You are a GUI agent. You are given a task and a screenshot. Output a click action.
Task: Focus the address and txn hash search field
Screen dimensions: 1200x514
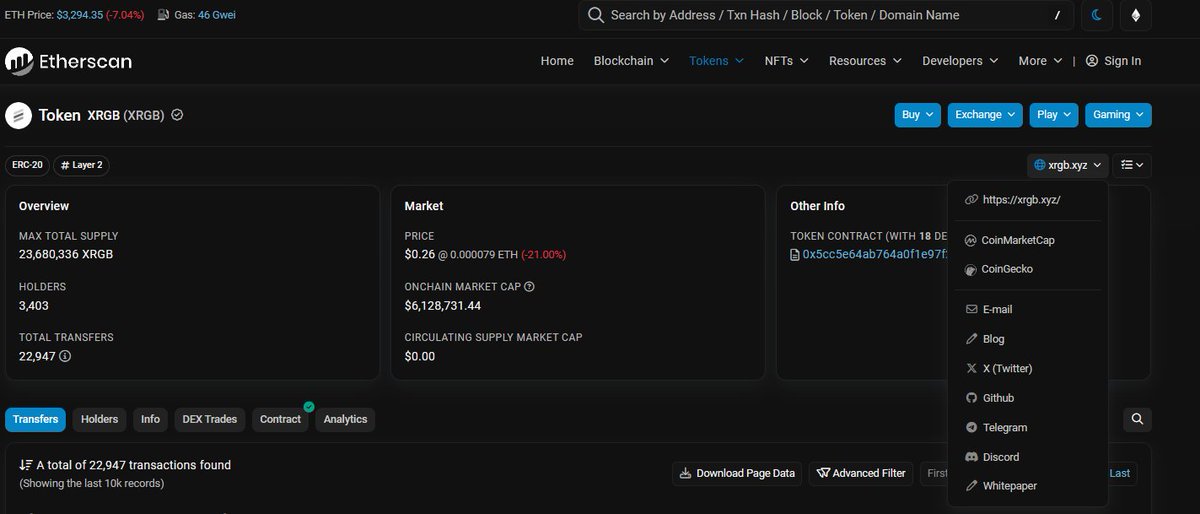825,15
